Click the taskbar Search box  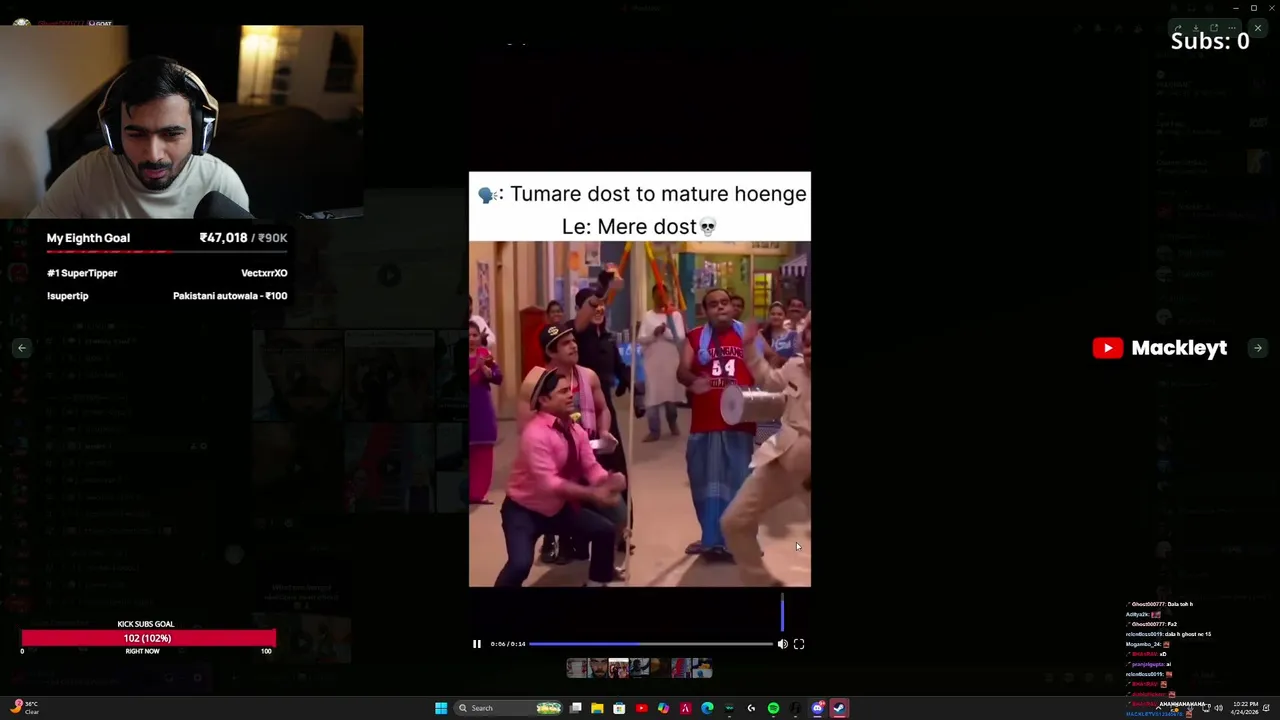[x=508, y=708]
